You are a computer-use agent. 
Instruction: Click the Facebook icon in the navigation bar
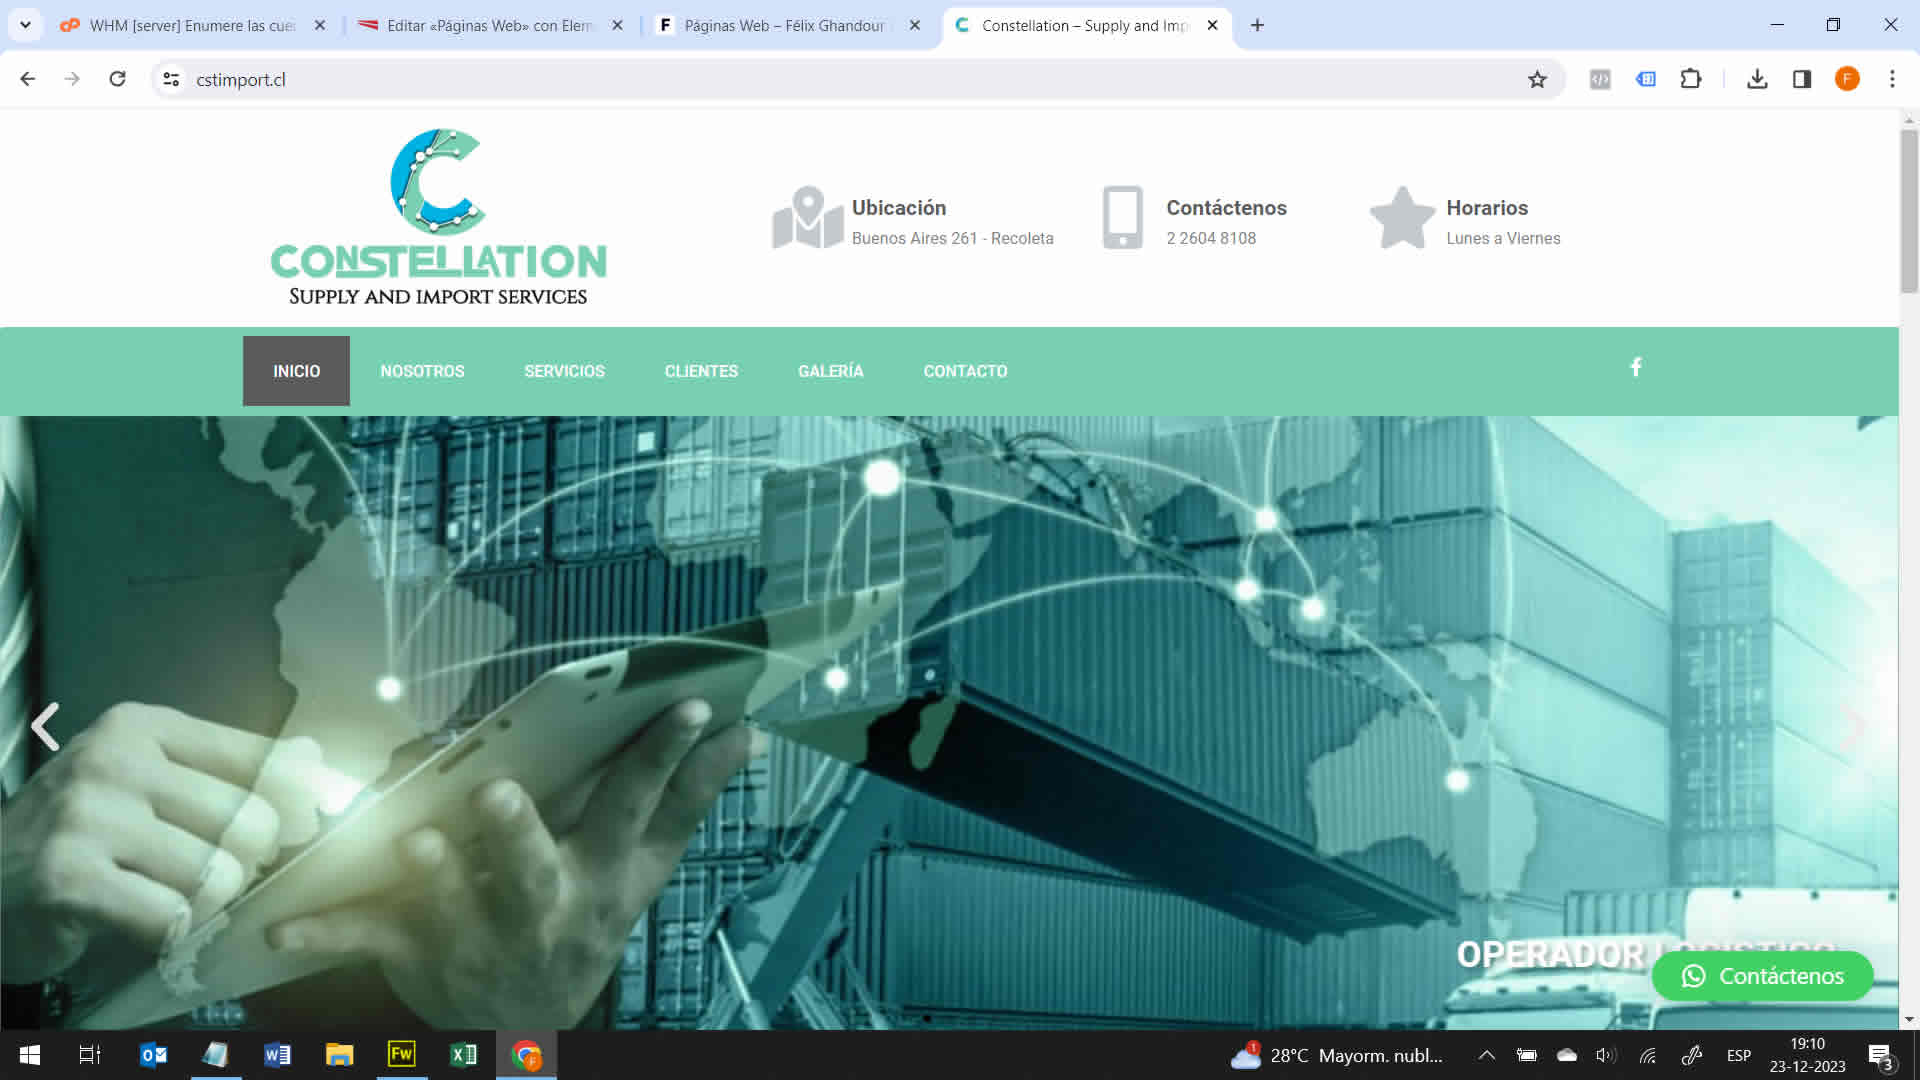tap(1636, 367)
